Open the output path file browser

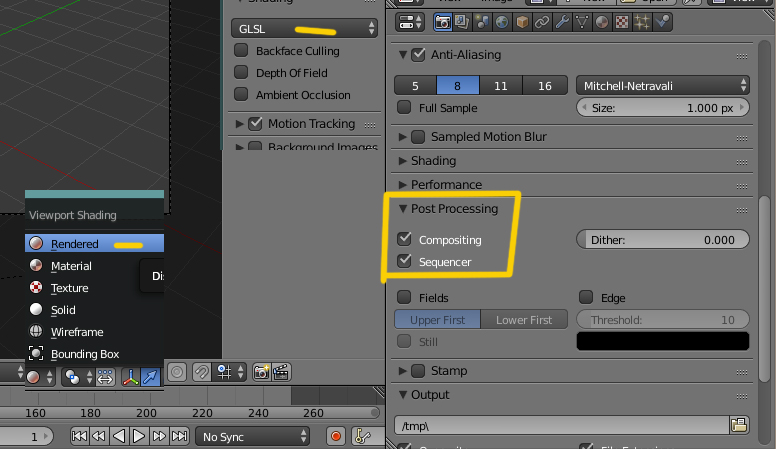(x=739, y=425)
